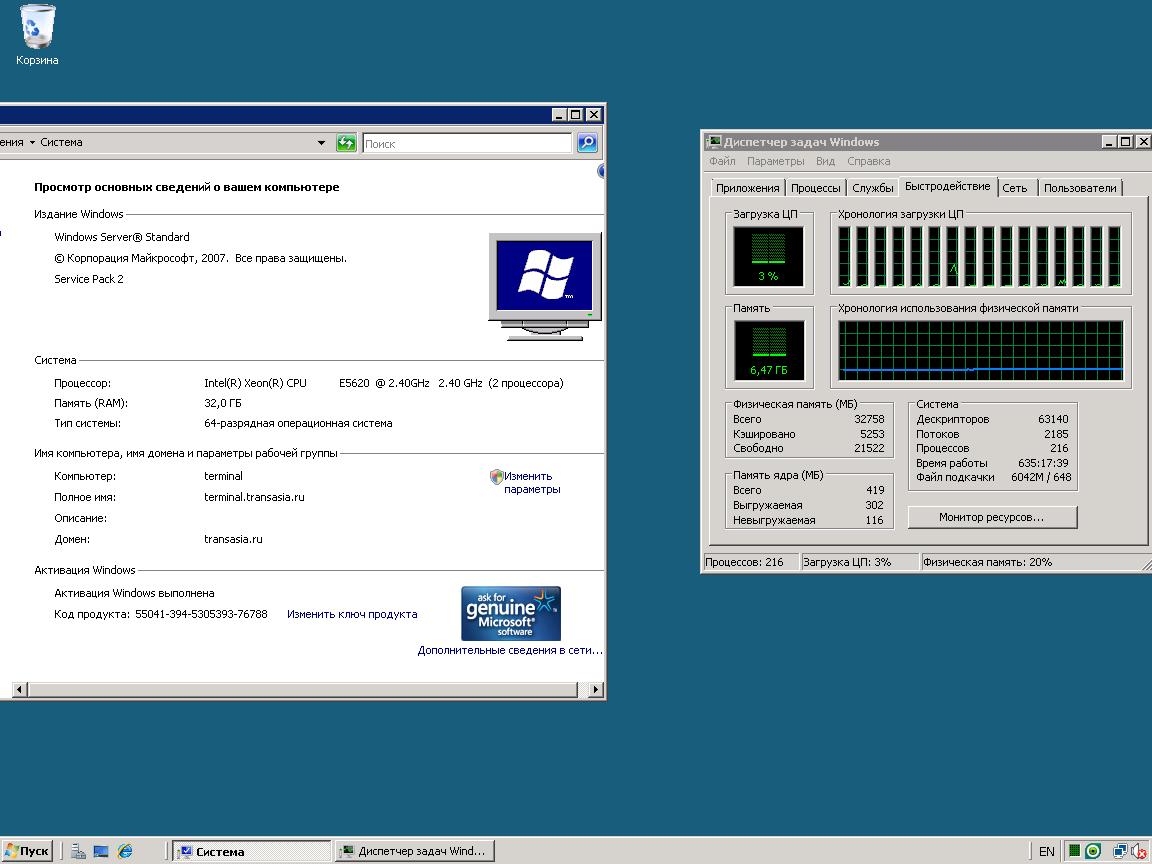Click the breadcrumb arrow before Система
This screenshot has width=1152, height=864.
(32, 143)
